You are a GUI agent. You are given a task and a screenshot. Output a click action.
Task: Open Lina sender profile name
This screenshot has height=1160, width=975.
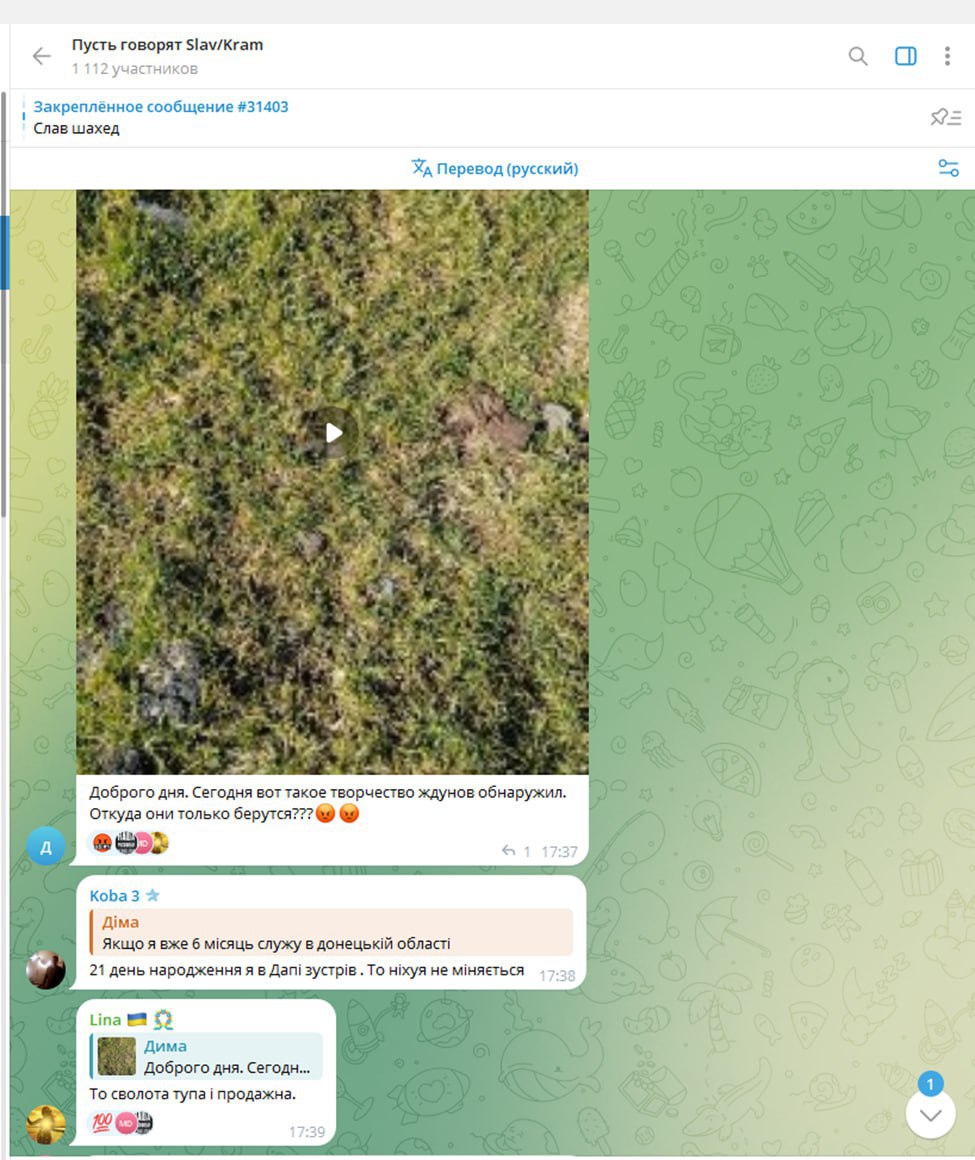[105, 1019]
